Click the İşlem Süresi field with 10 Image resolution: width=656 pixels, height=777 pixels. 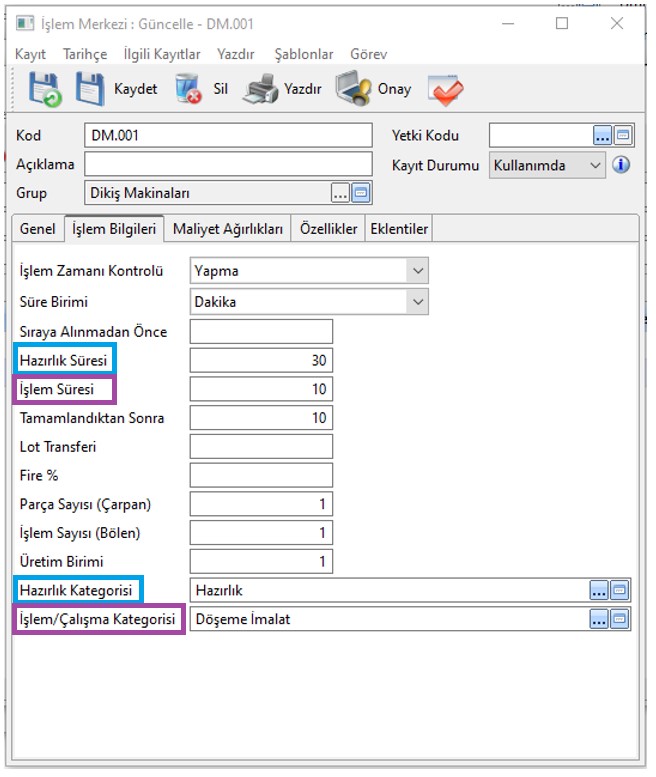point(261,389)
